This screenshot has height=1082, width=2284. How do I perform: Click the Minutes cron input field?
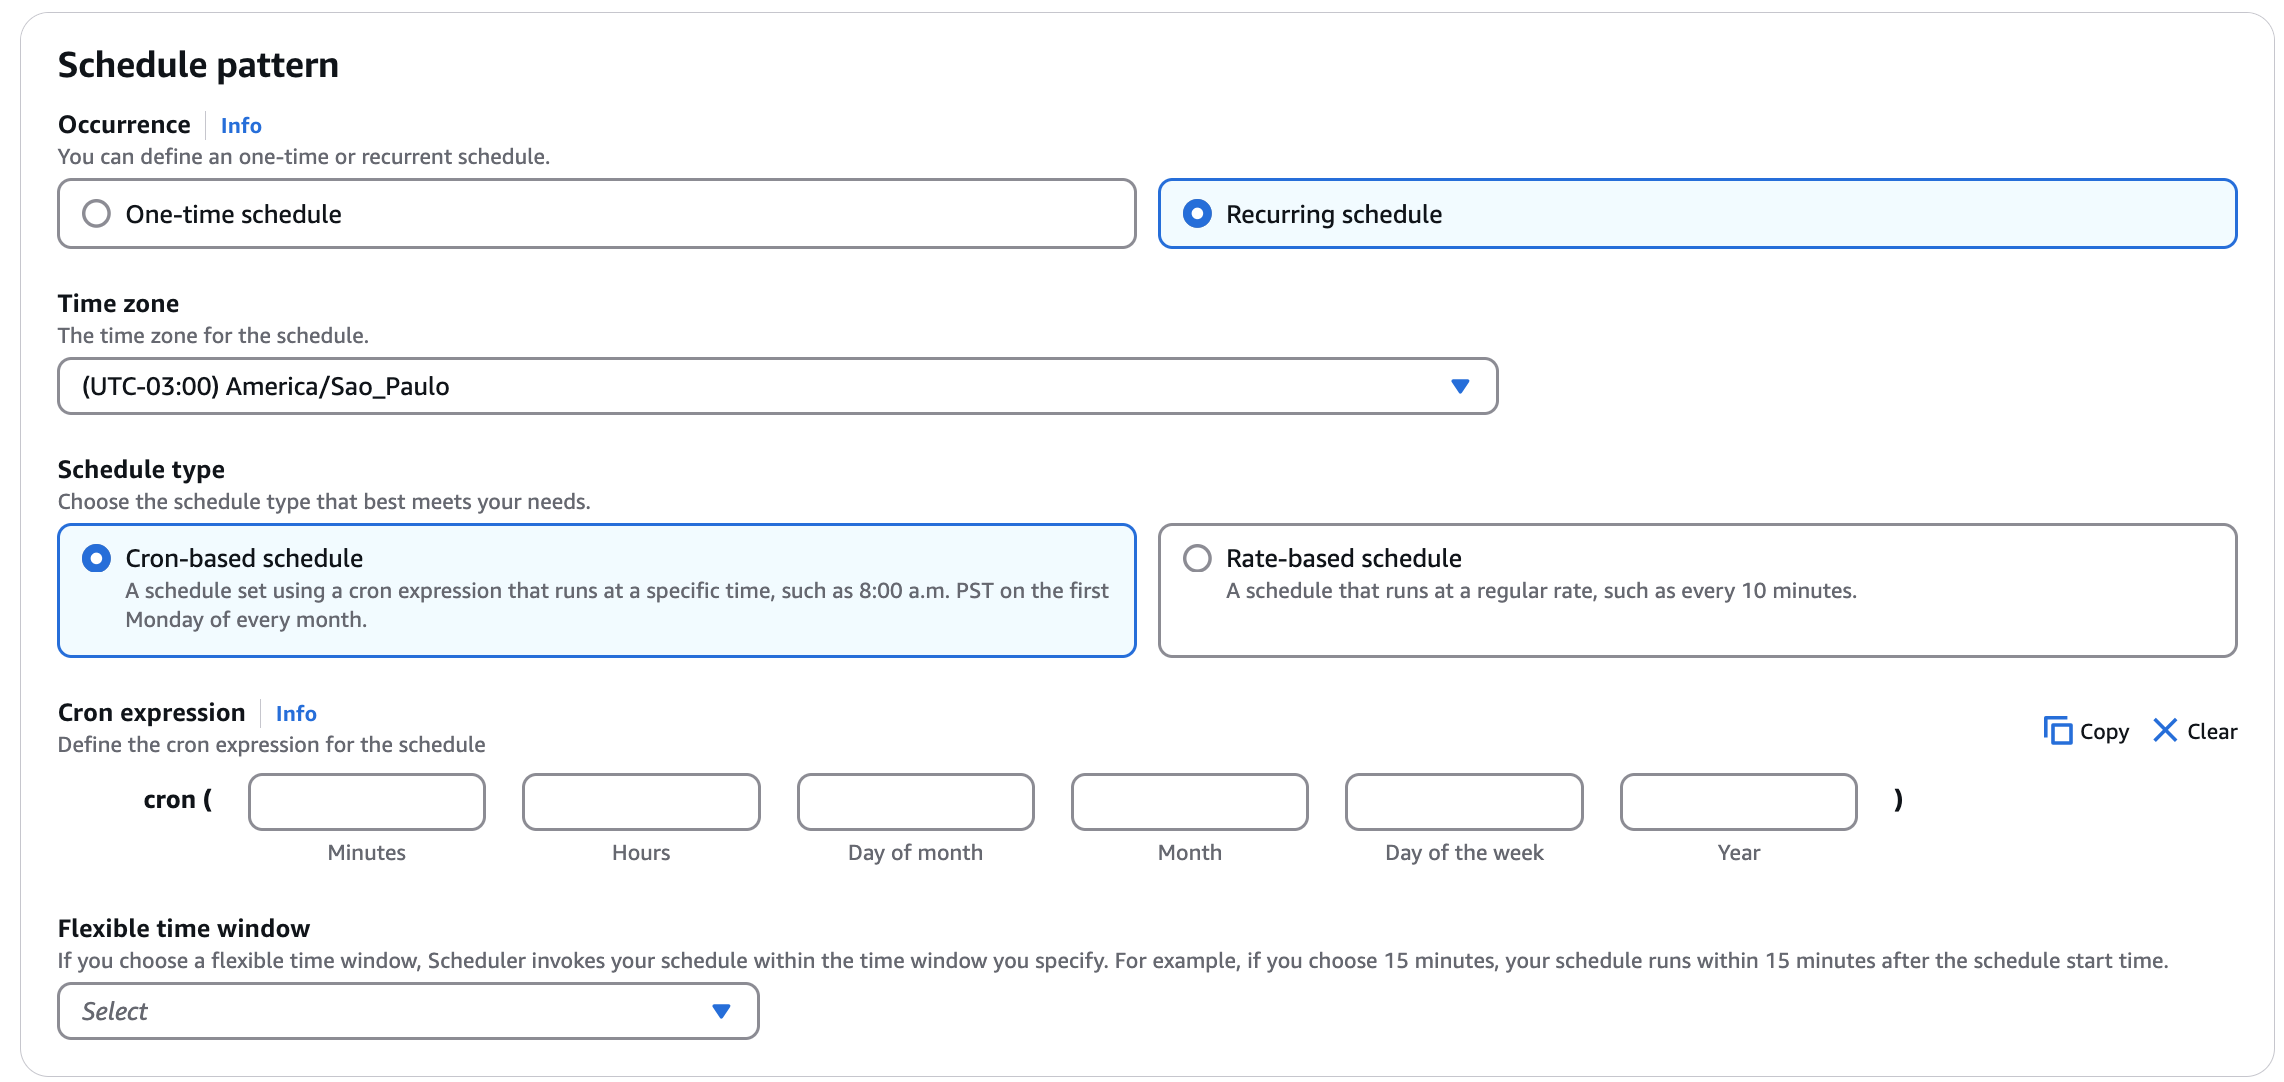(x=367, y=801)
